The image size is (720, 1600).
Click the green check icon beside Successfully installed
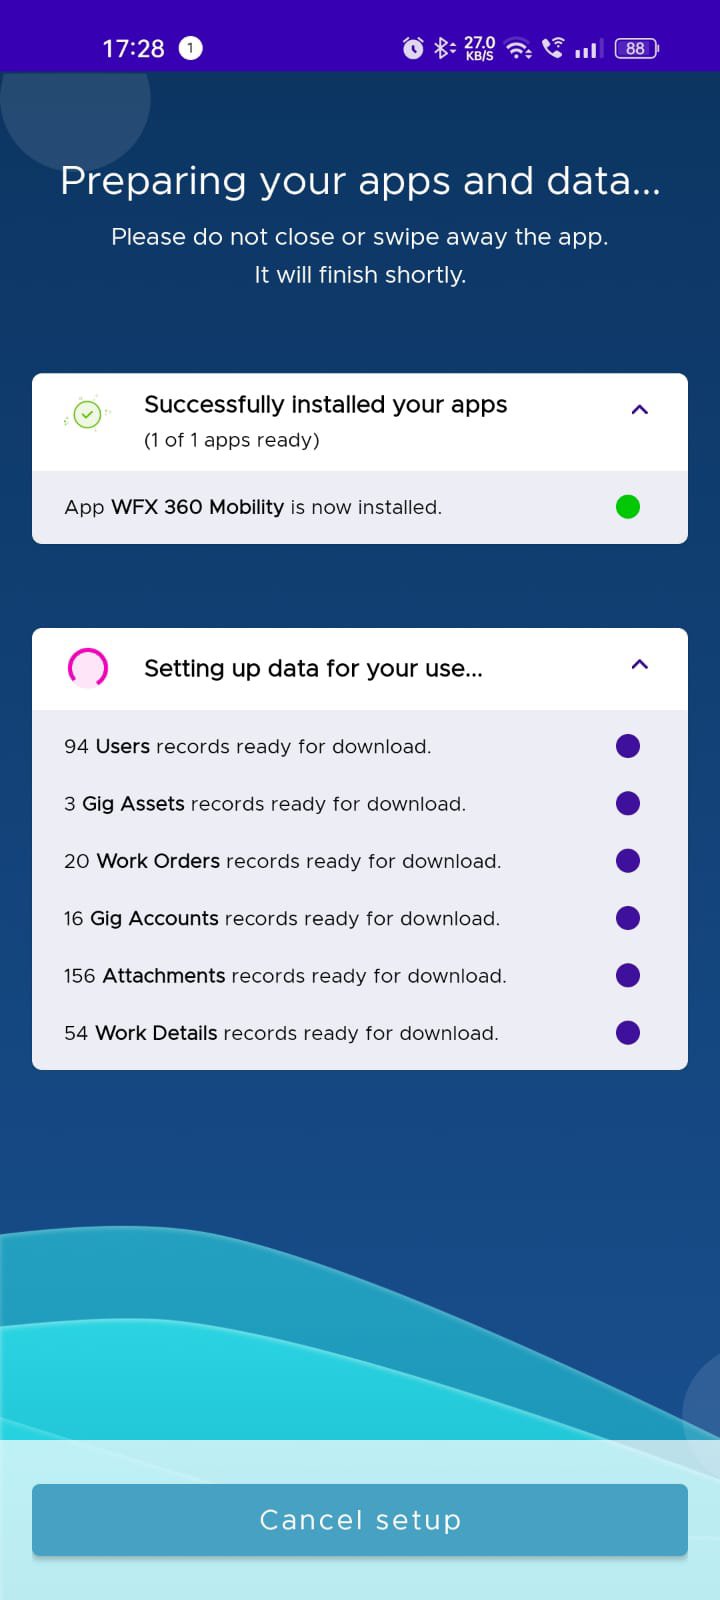[x=86, y=413]
